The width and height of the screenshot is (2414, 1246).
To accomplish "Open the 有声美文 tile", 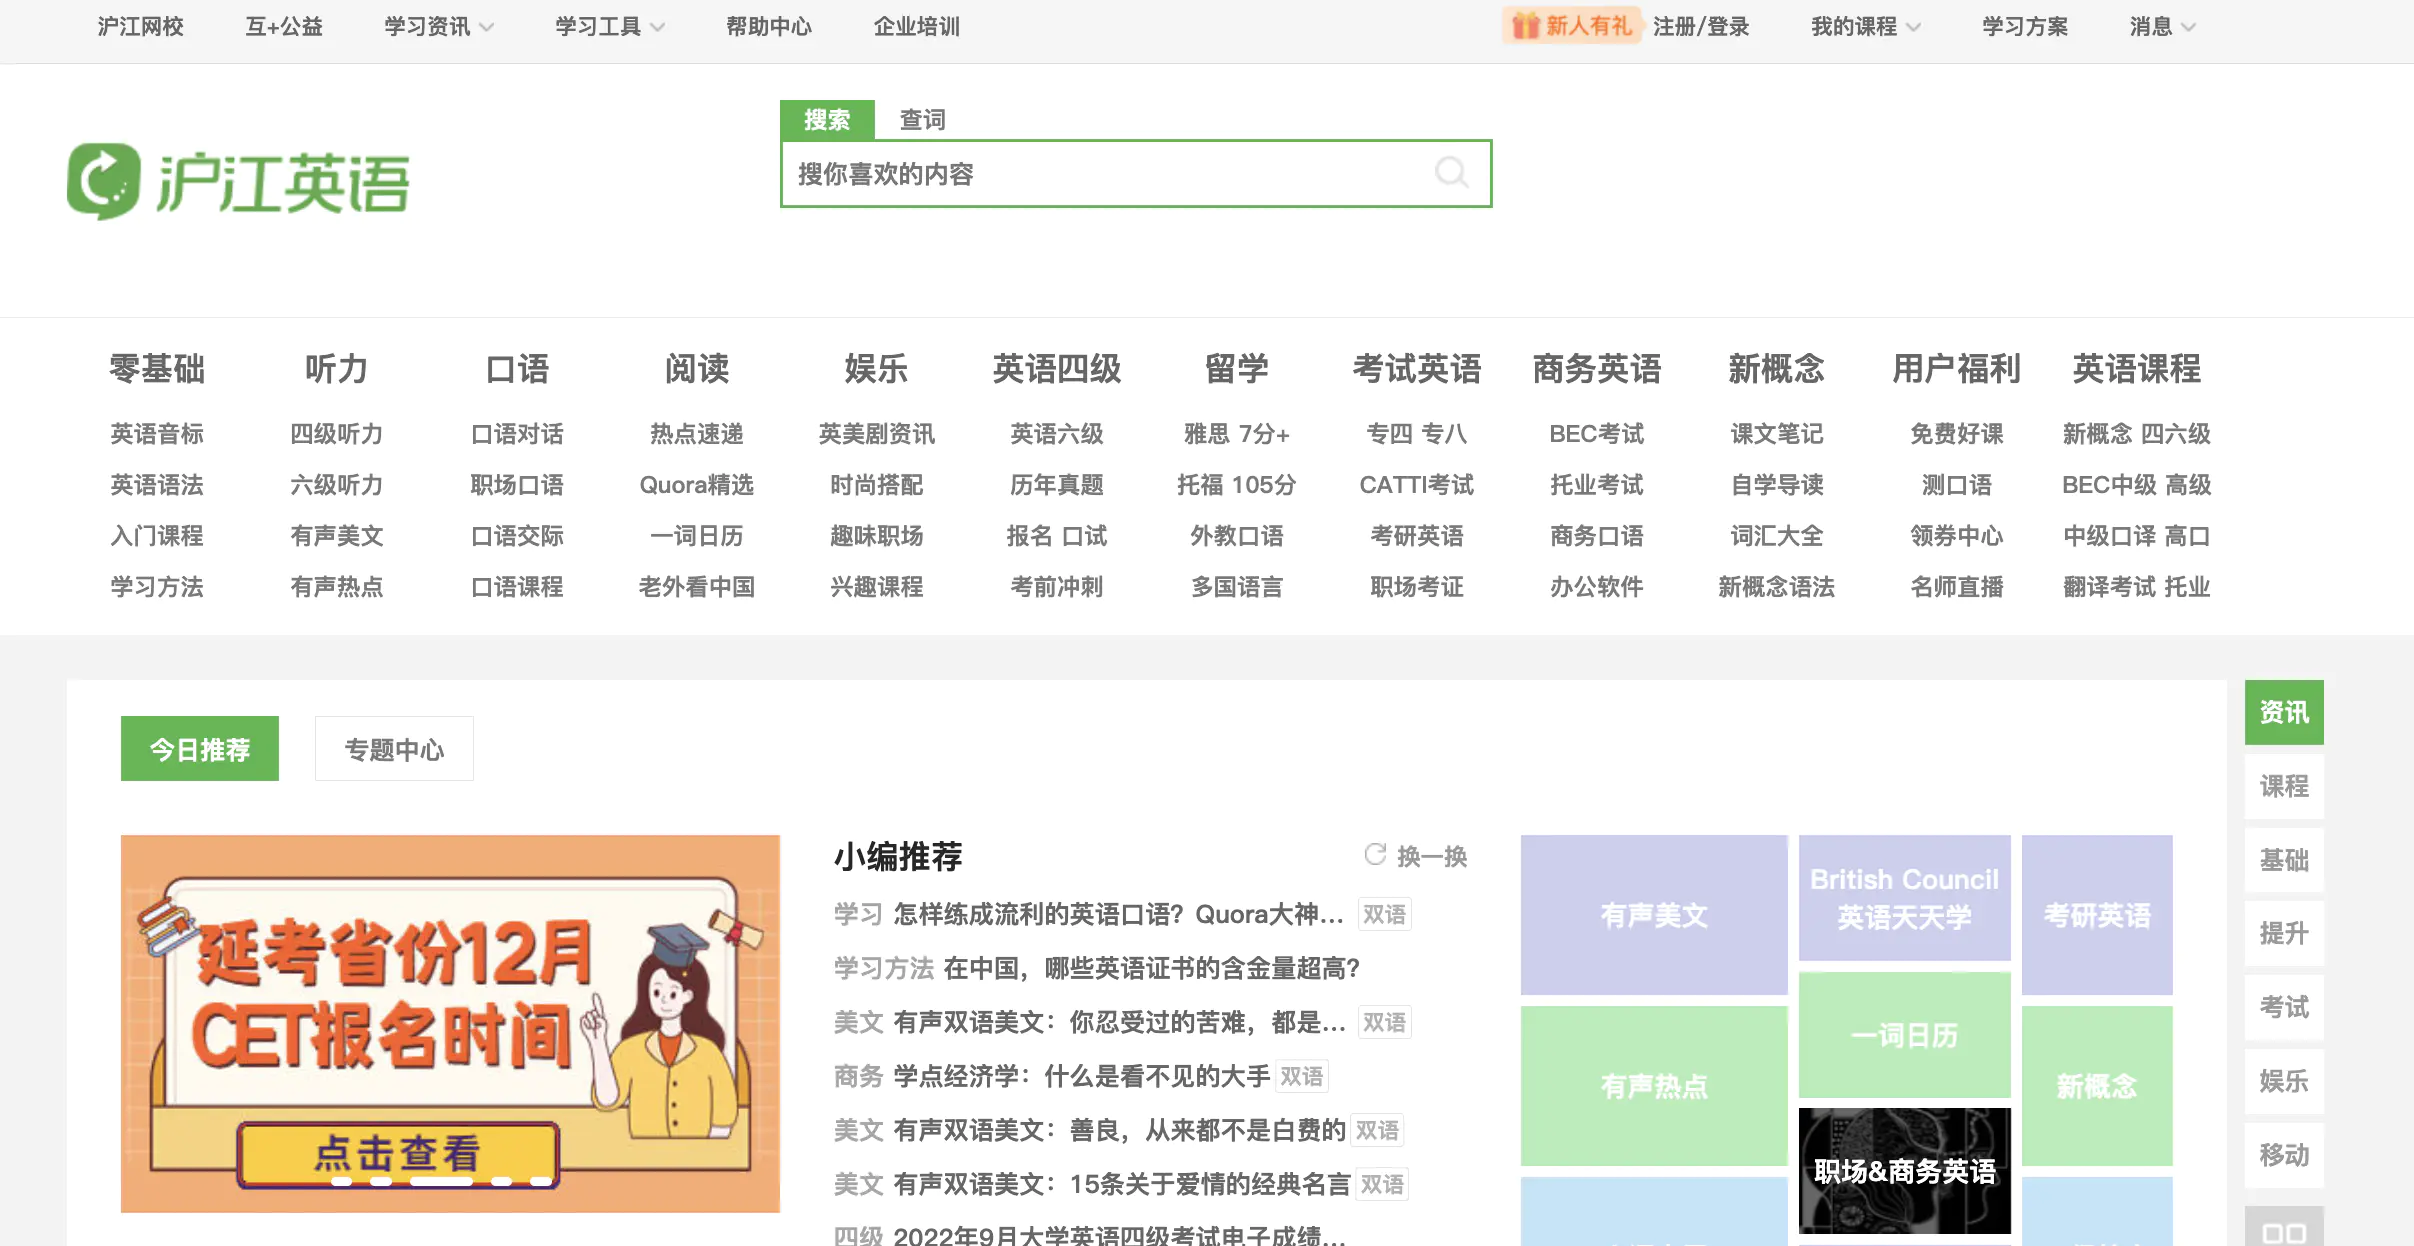I will point(1654,915).
